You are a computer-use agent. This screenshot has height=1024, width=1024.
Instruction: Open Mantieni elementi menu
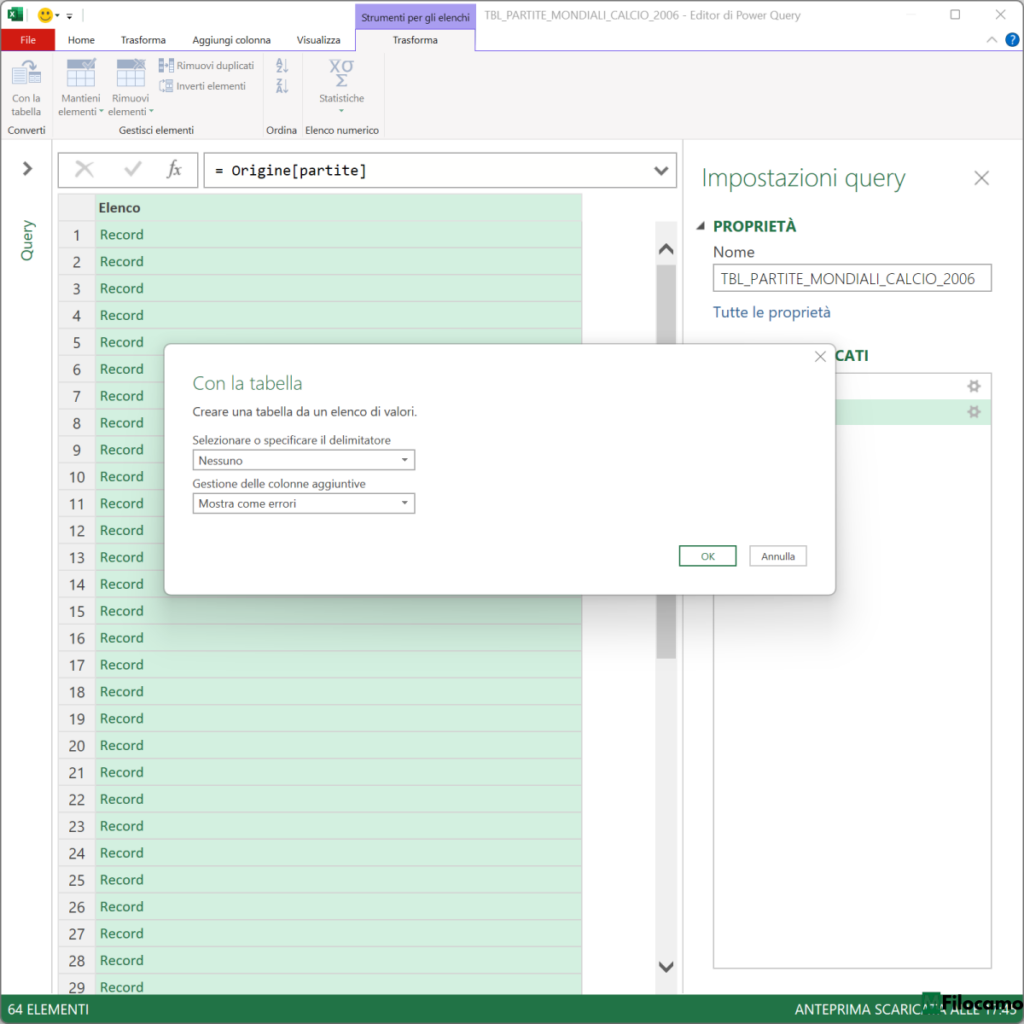tap(80, 88)
